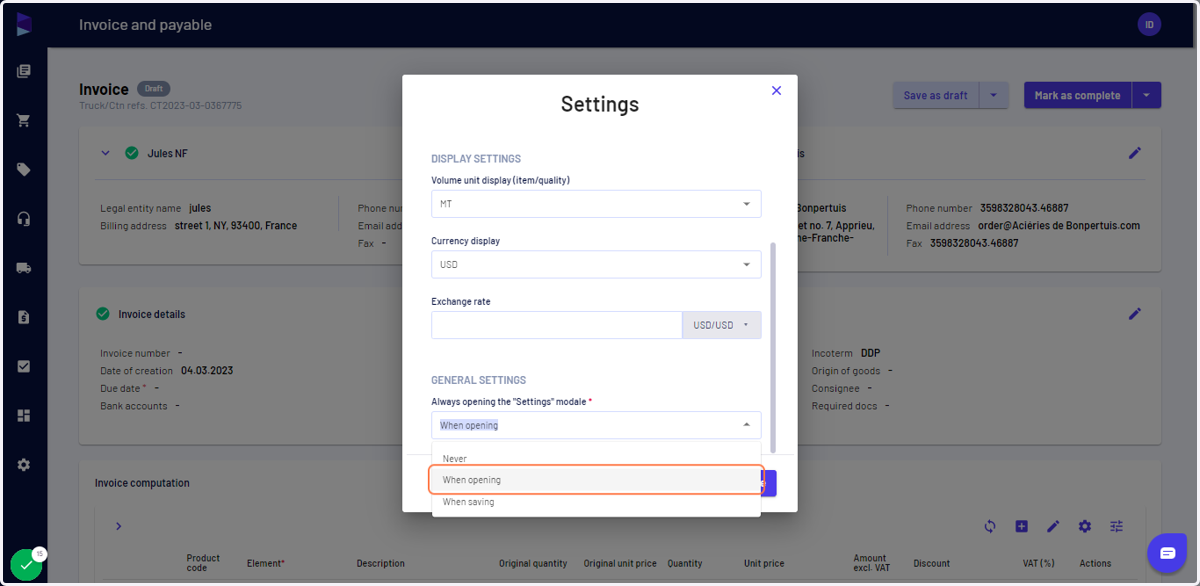Click the order@Aciéries de Bonpertuis.com email

[1059, 226]
